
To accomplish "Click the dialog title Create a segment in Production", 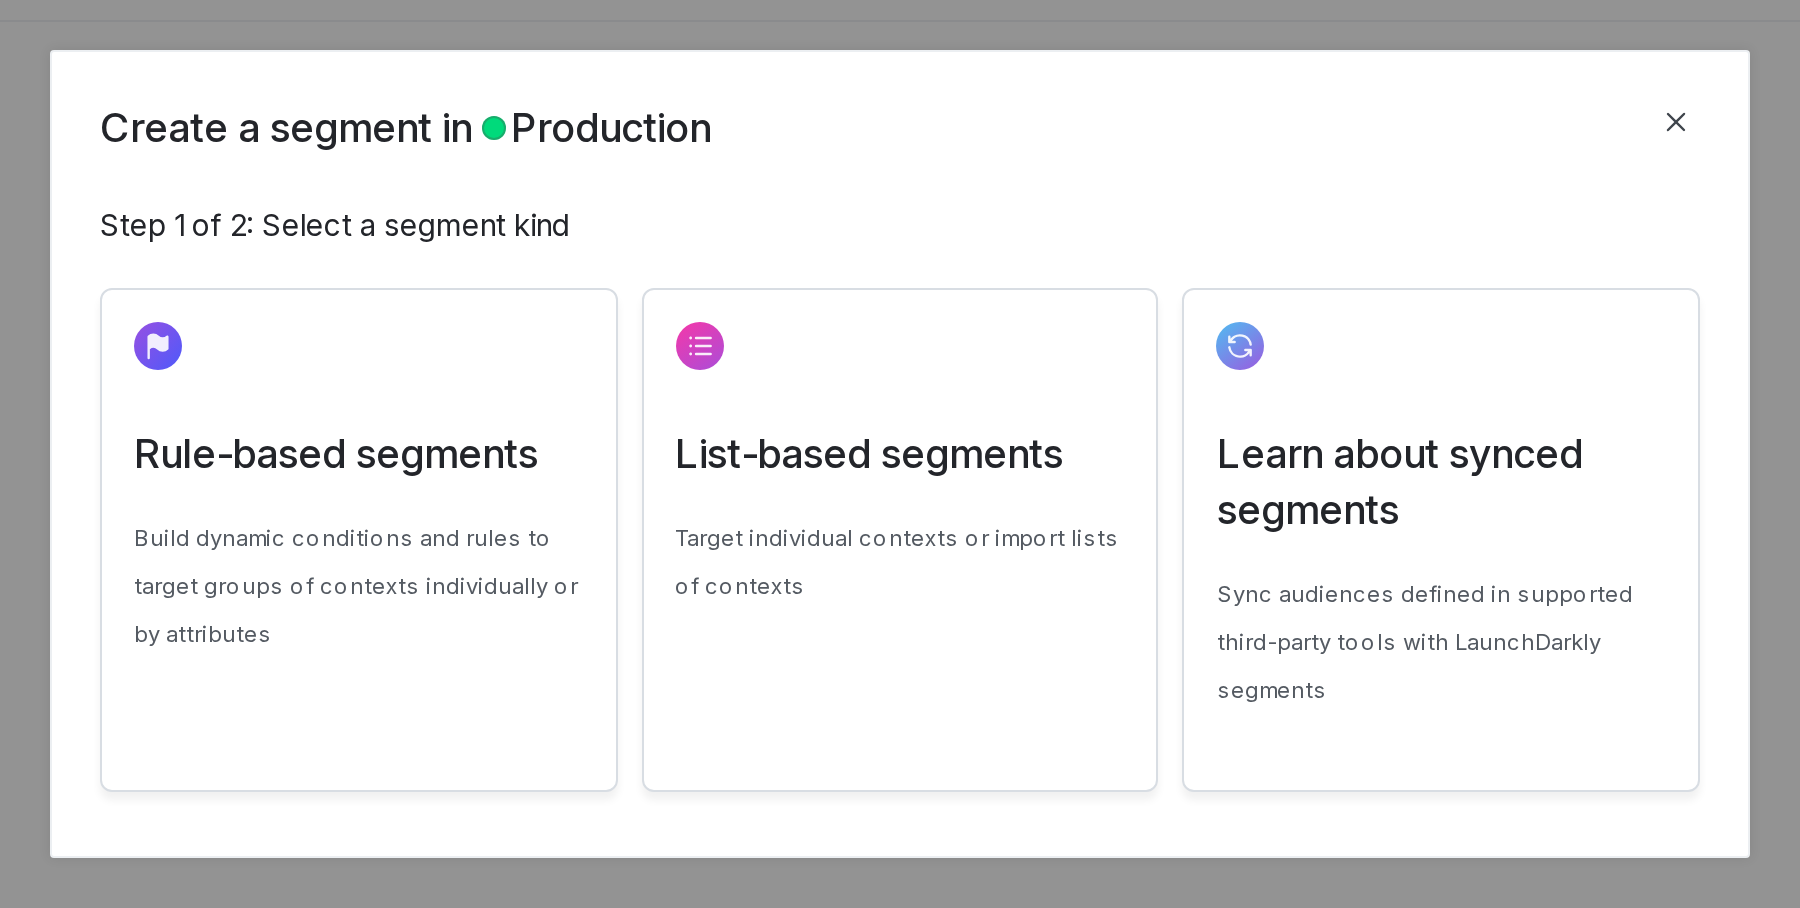I will tap(405, 128).
